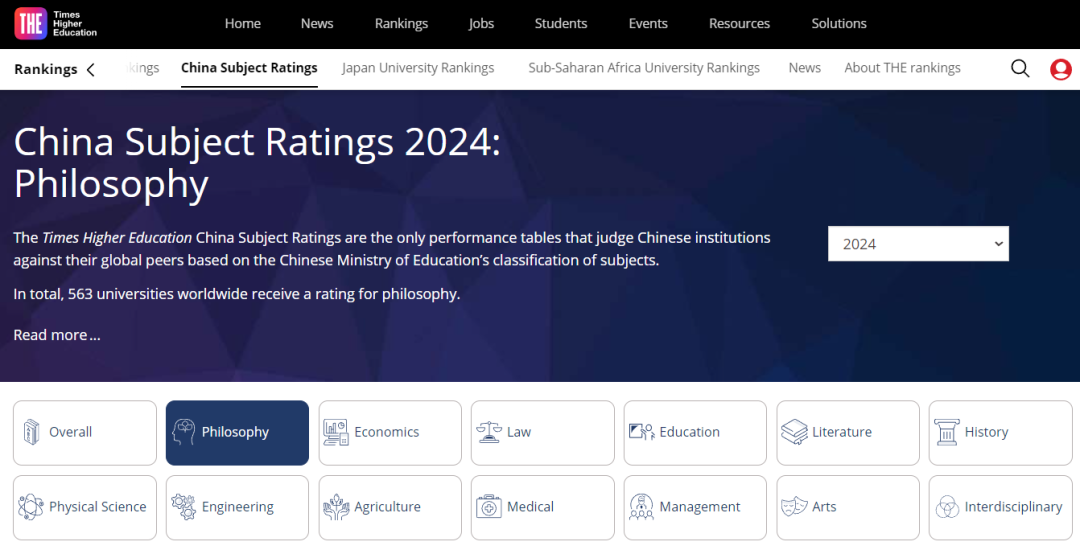Click the Read more link
Viewport: 1080px width, 554px height.
[57, 335]
